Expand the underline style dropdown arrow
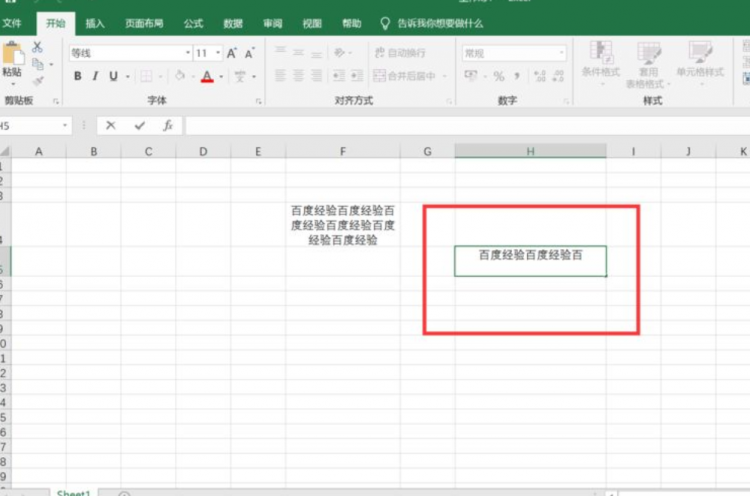Viewport: 750px width, 496px height. [x=128, y=77]
